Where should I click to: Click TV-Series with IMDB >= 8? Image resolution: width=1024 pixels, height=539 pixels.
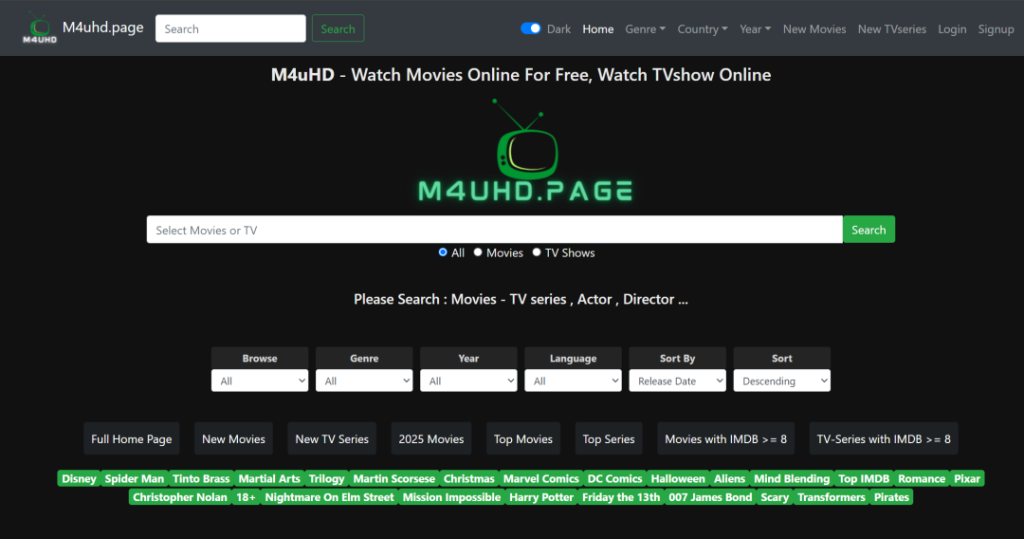884,439
